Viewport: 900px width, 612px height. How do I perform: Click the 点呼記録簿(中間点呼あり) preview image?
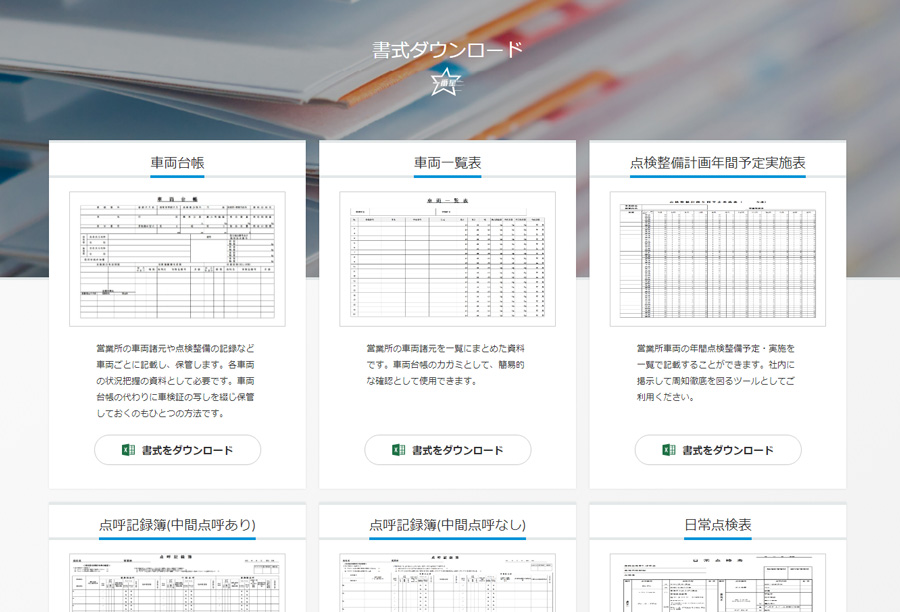tap(178, 585)
